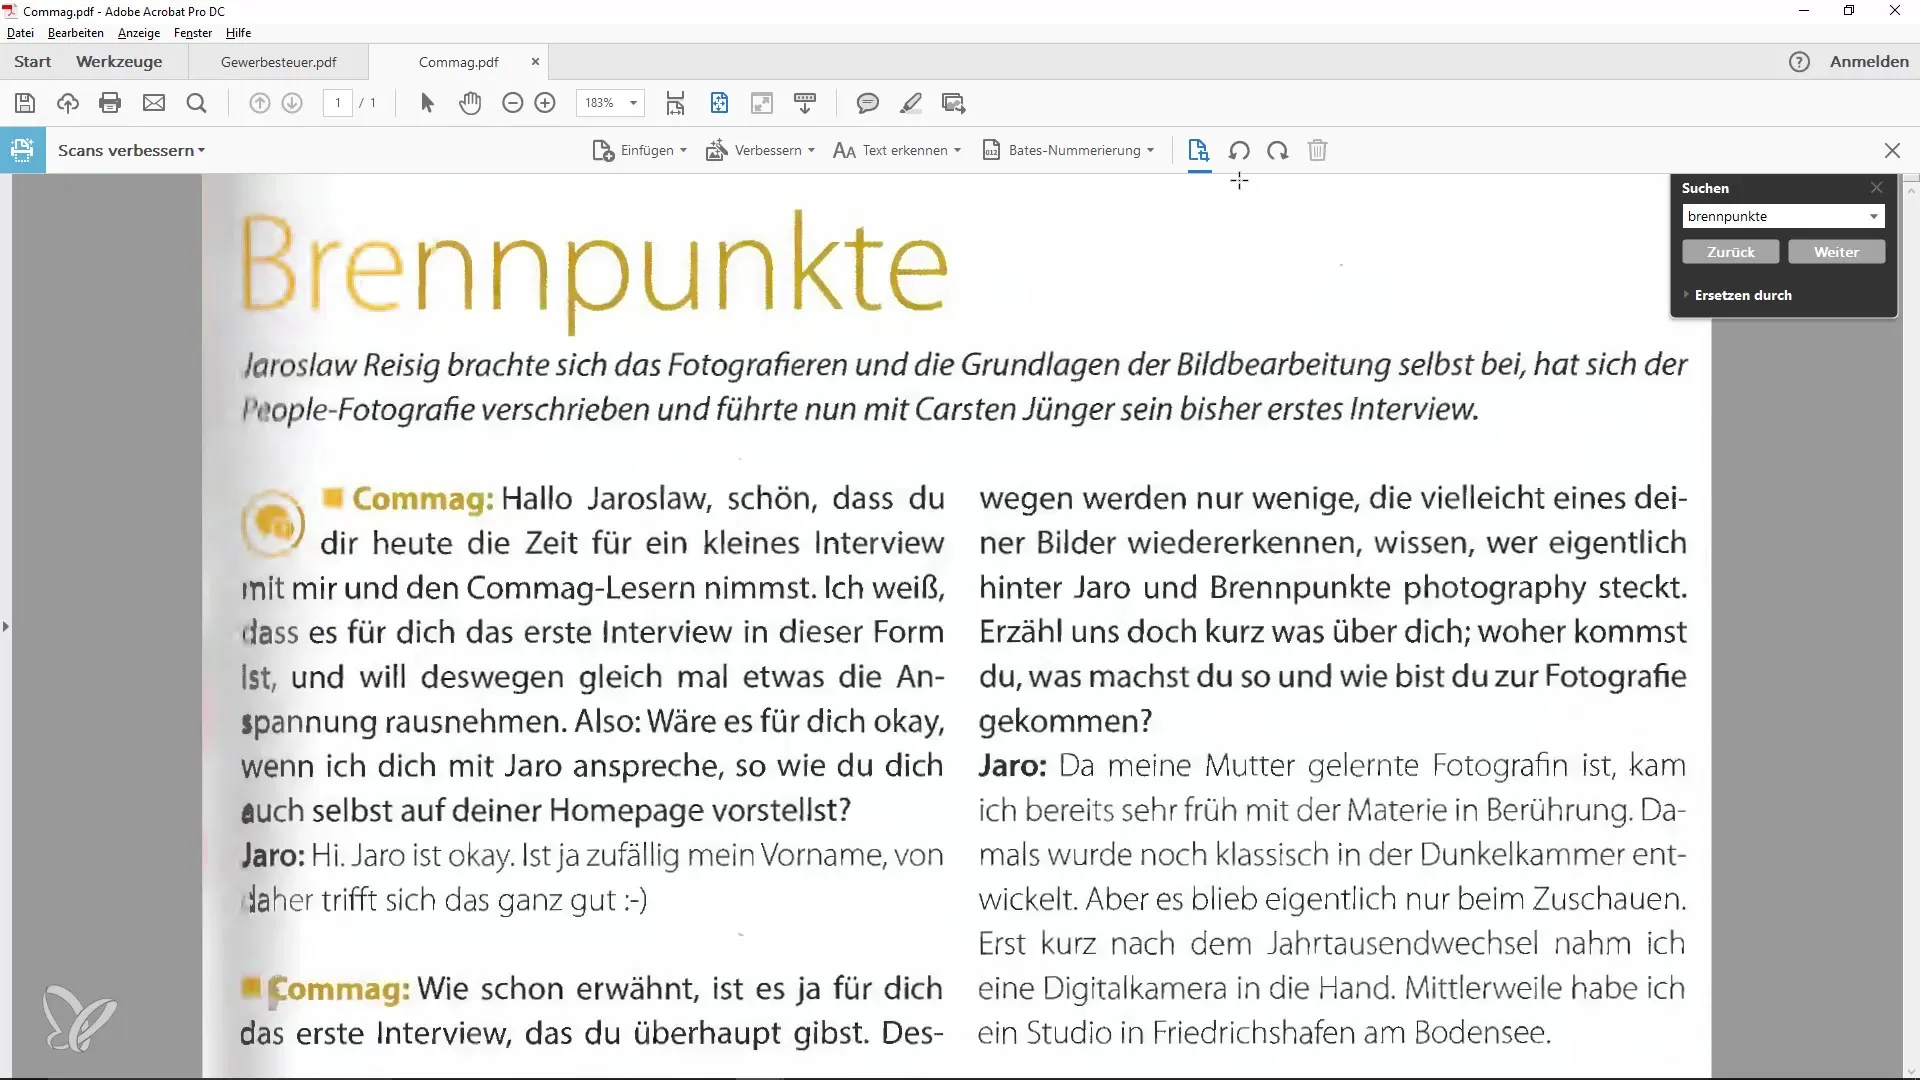
Task: Expand the left navigation pane arrow
Action: point(6,626)
